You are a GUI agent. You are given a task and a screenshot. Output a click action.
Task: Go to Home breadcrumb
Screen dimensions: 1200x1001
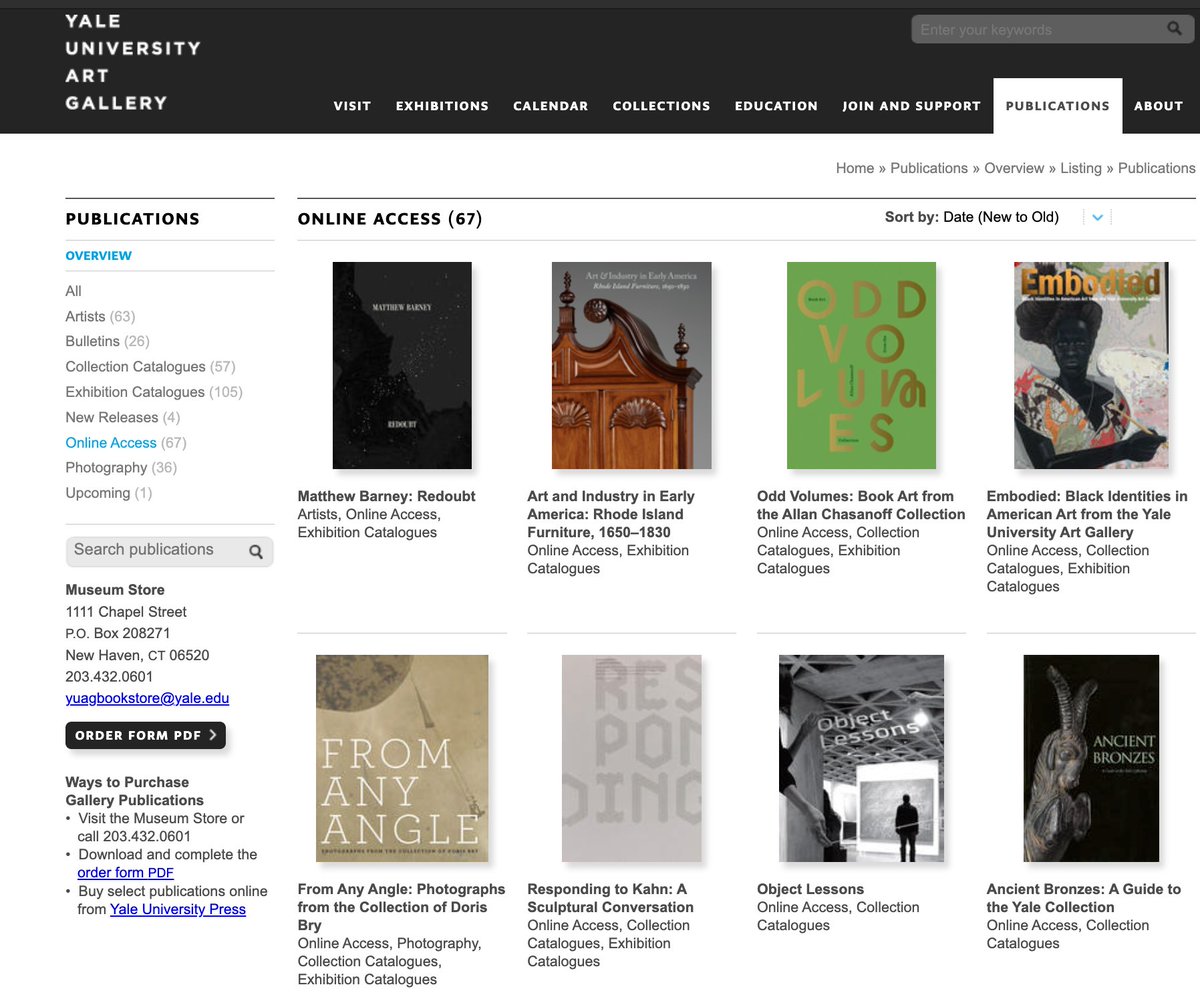click(x=855, y=168)
